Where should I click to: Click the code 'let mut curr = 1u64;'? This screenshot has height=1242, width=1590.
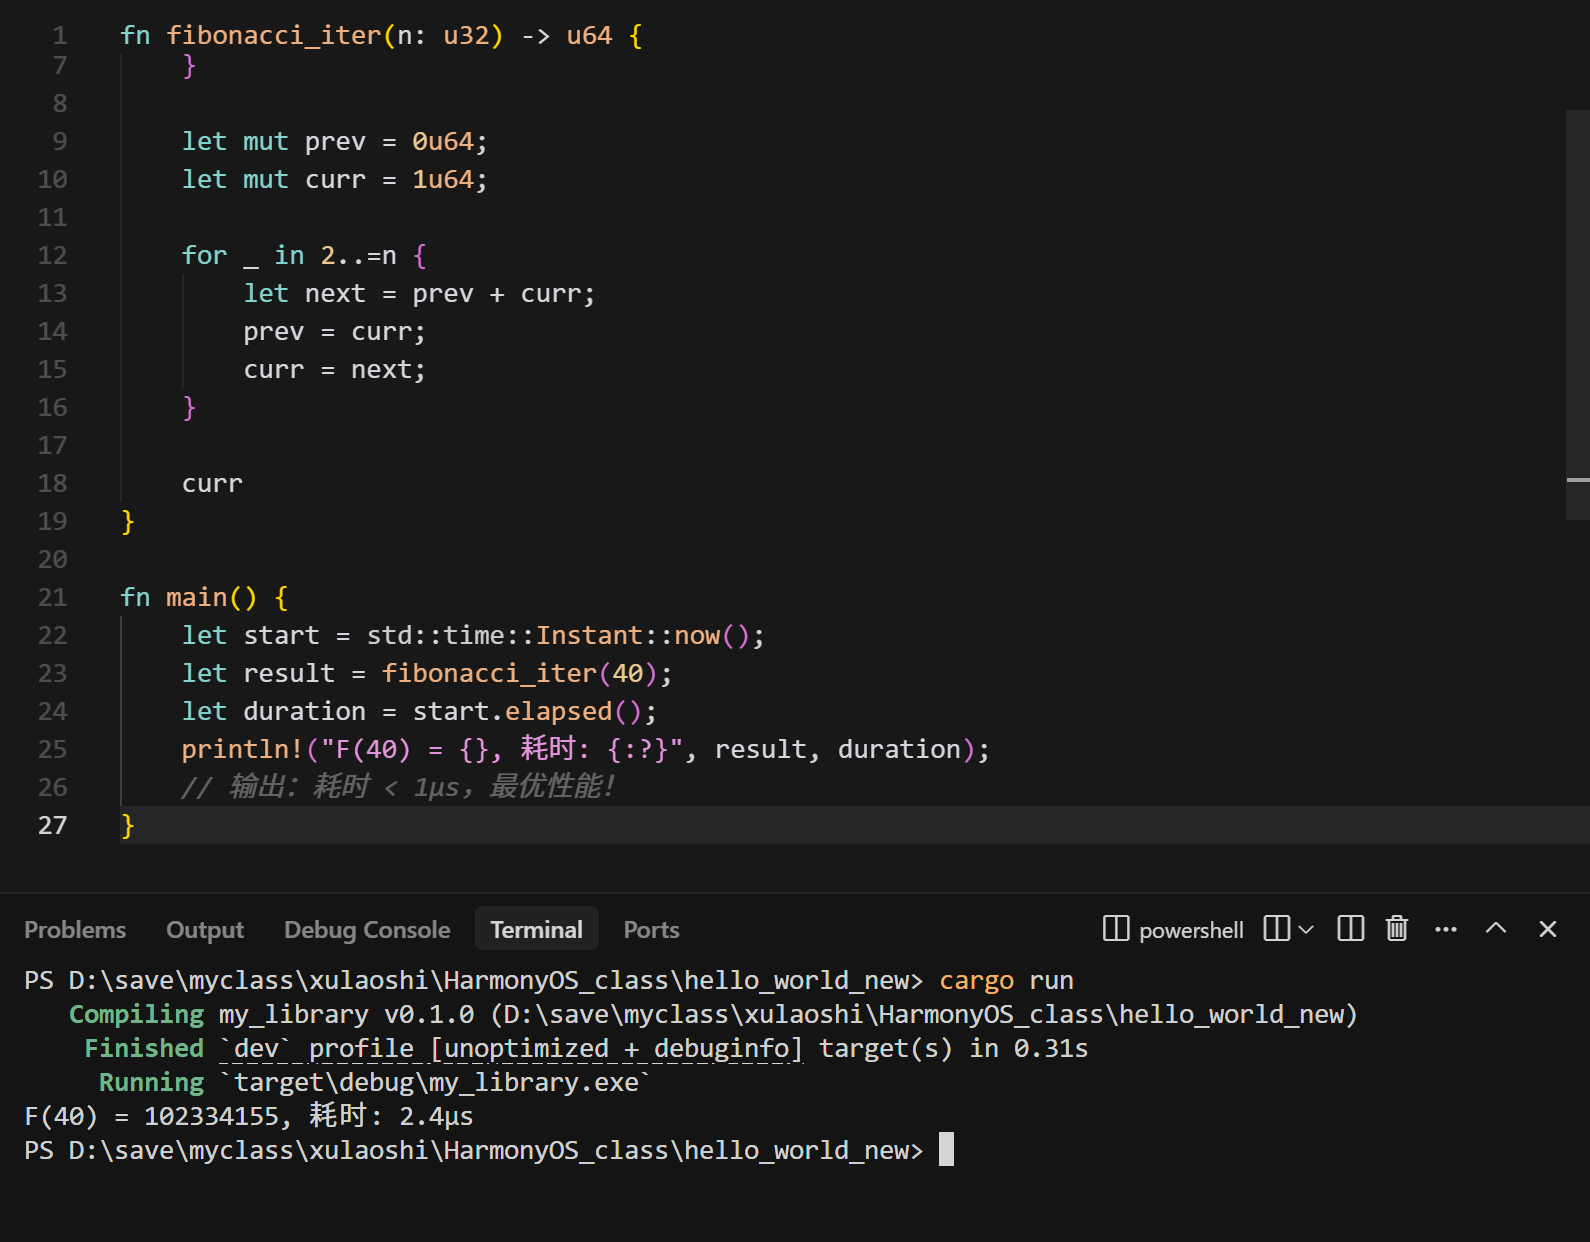(x=335, y=180)
